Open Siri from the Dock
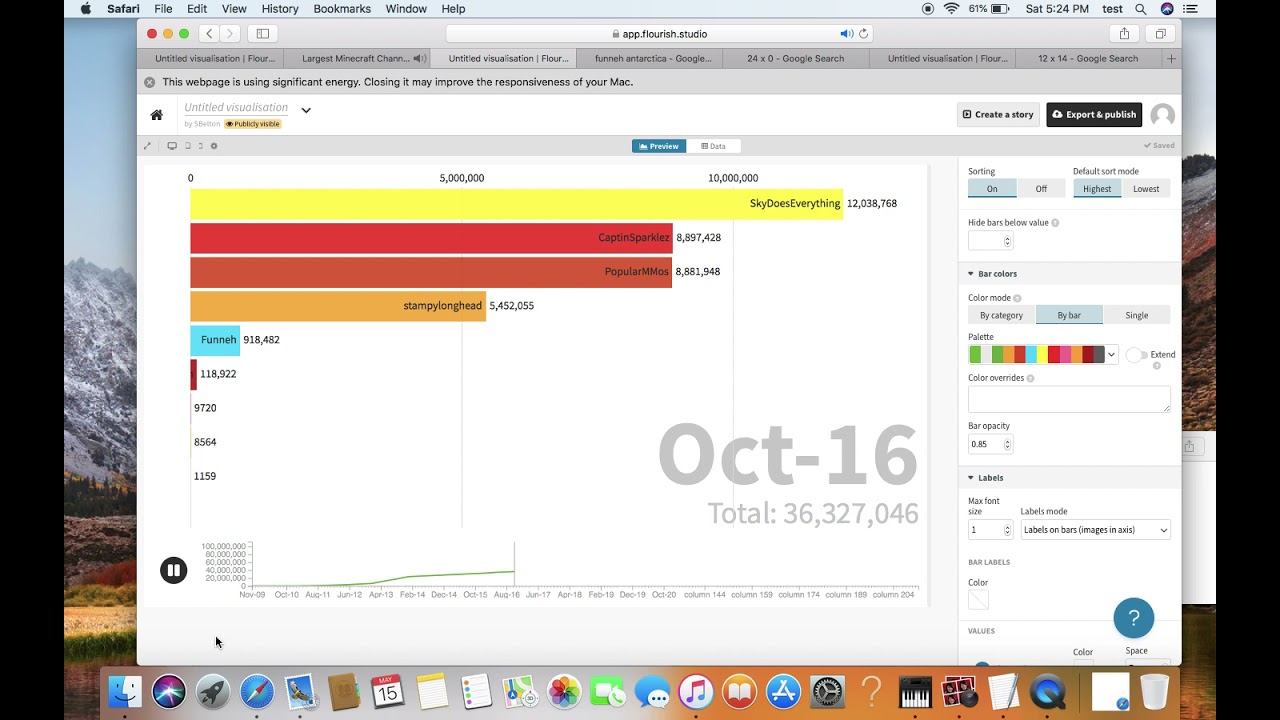Screen dimensions: 1280x720 169,691
